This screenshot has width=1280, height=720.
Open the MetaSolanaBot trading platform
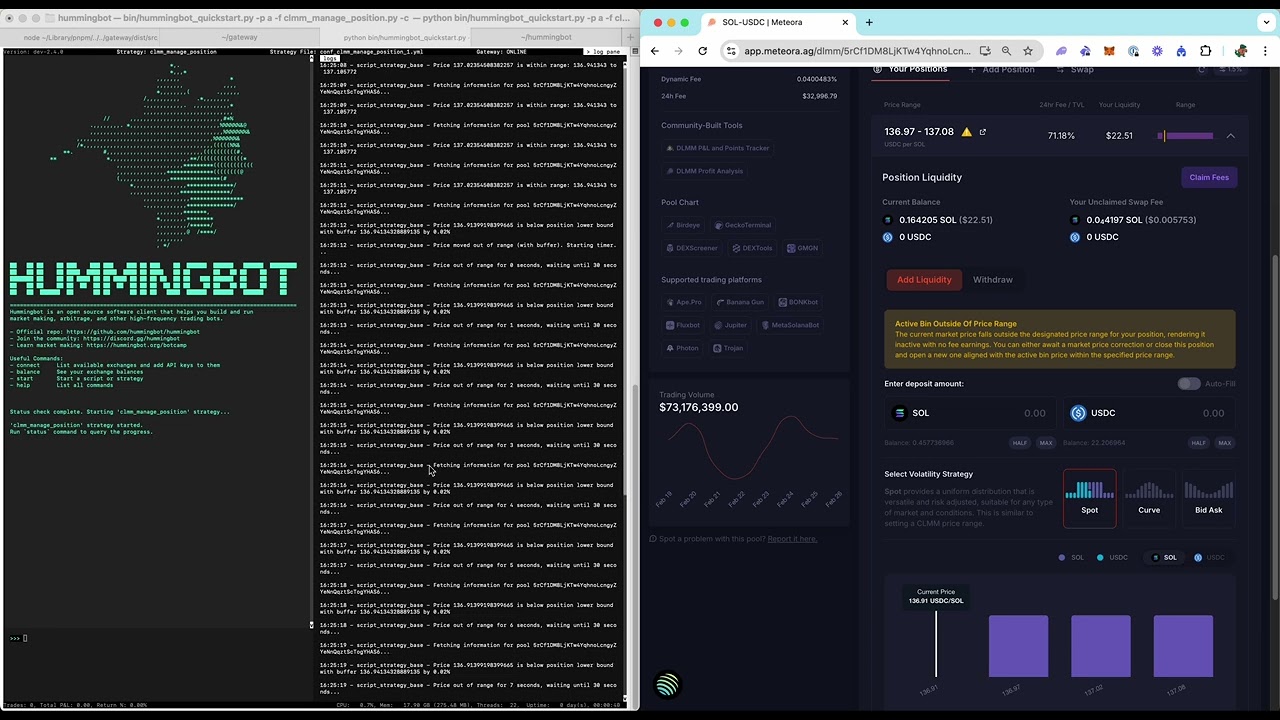[x=791, y=325]
